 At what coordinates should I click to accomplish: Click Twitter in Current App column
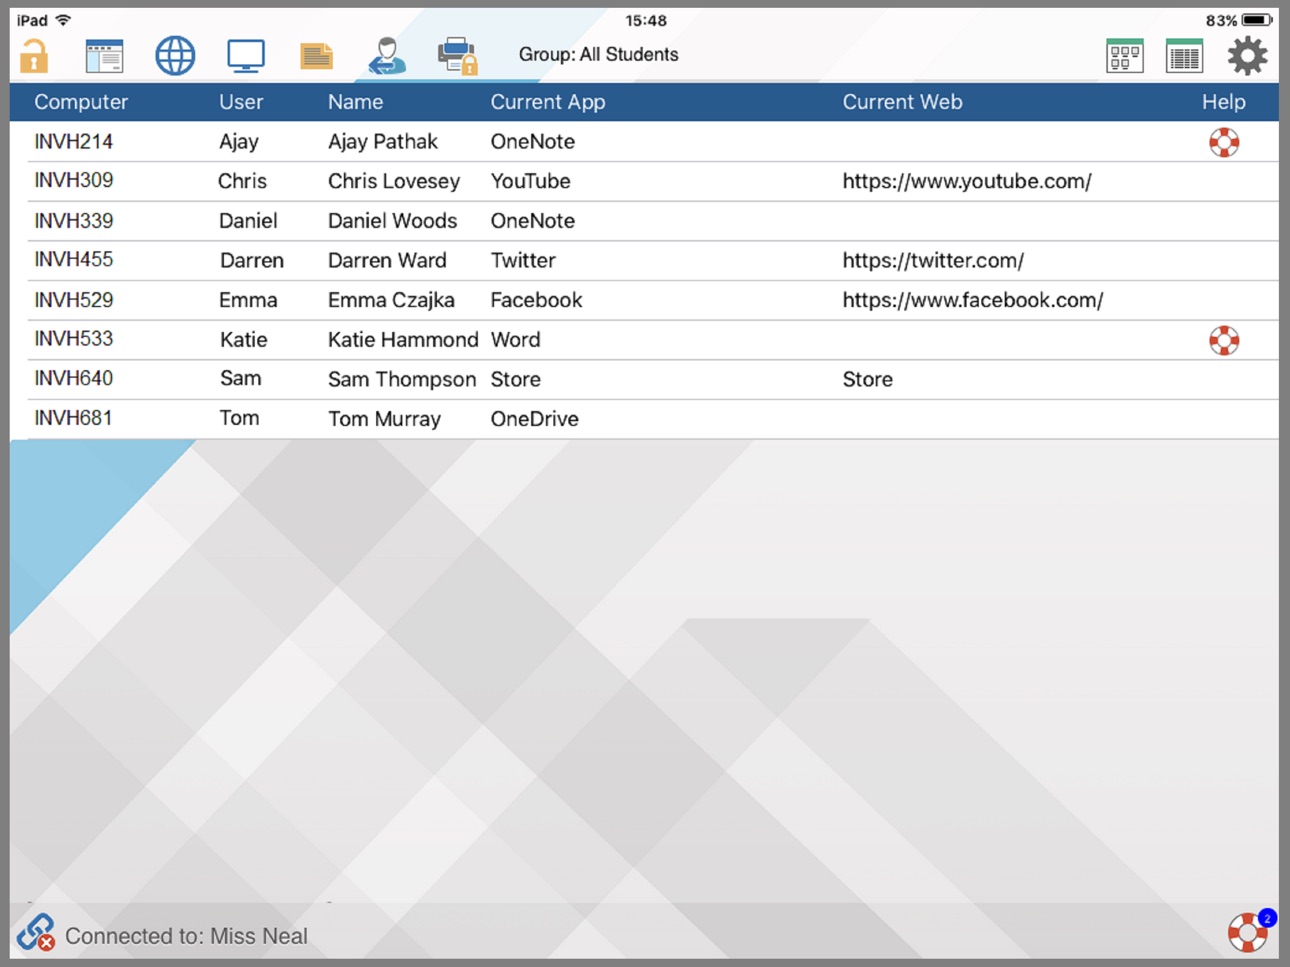coord(522,261)
